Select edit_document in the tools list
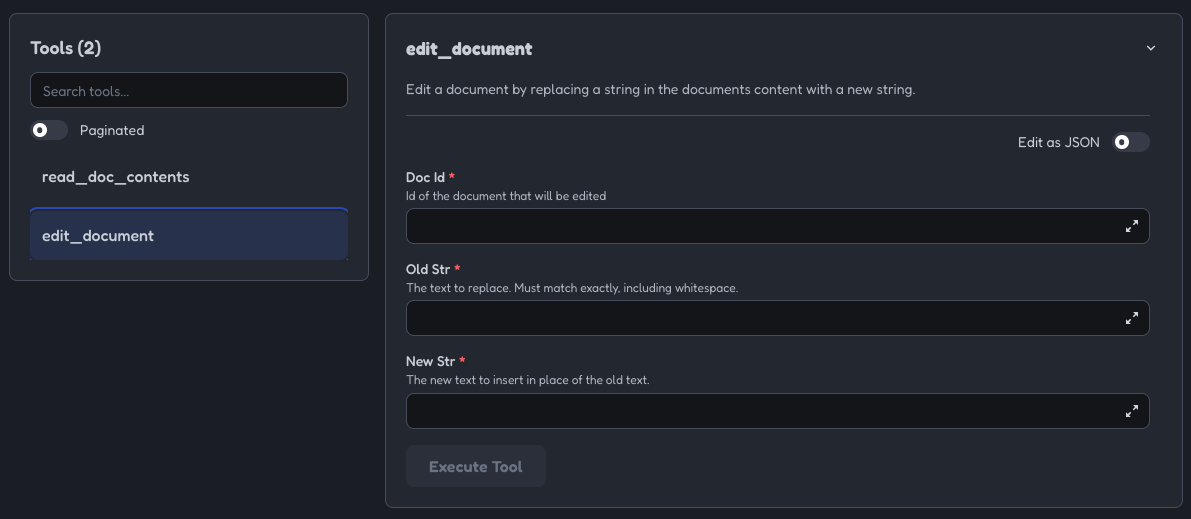 tap(188, 235)
